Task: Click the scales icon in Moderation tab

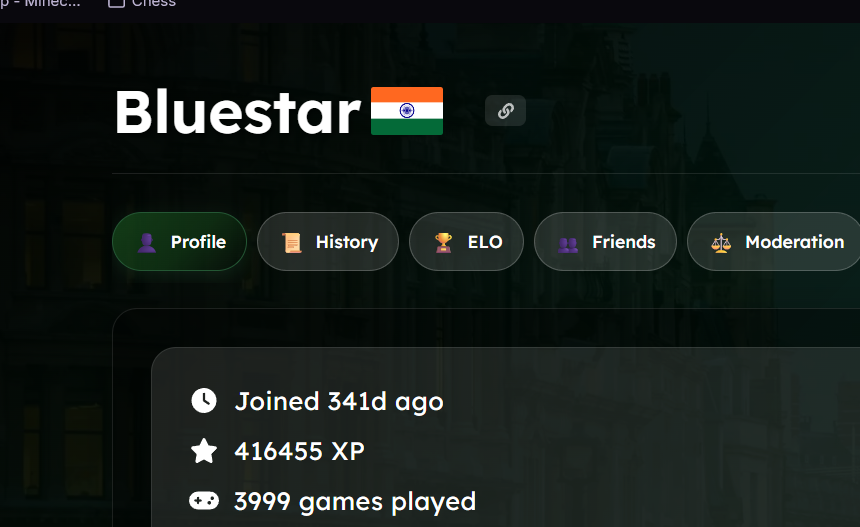Action: tap(721, 242)
